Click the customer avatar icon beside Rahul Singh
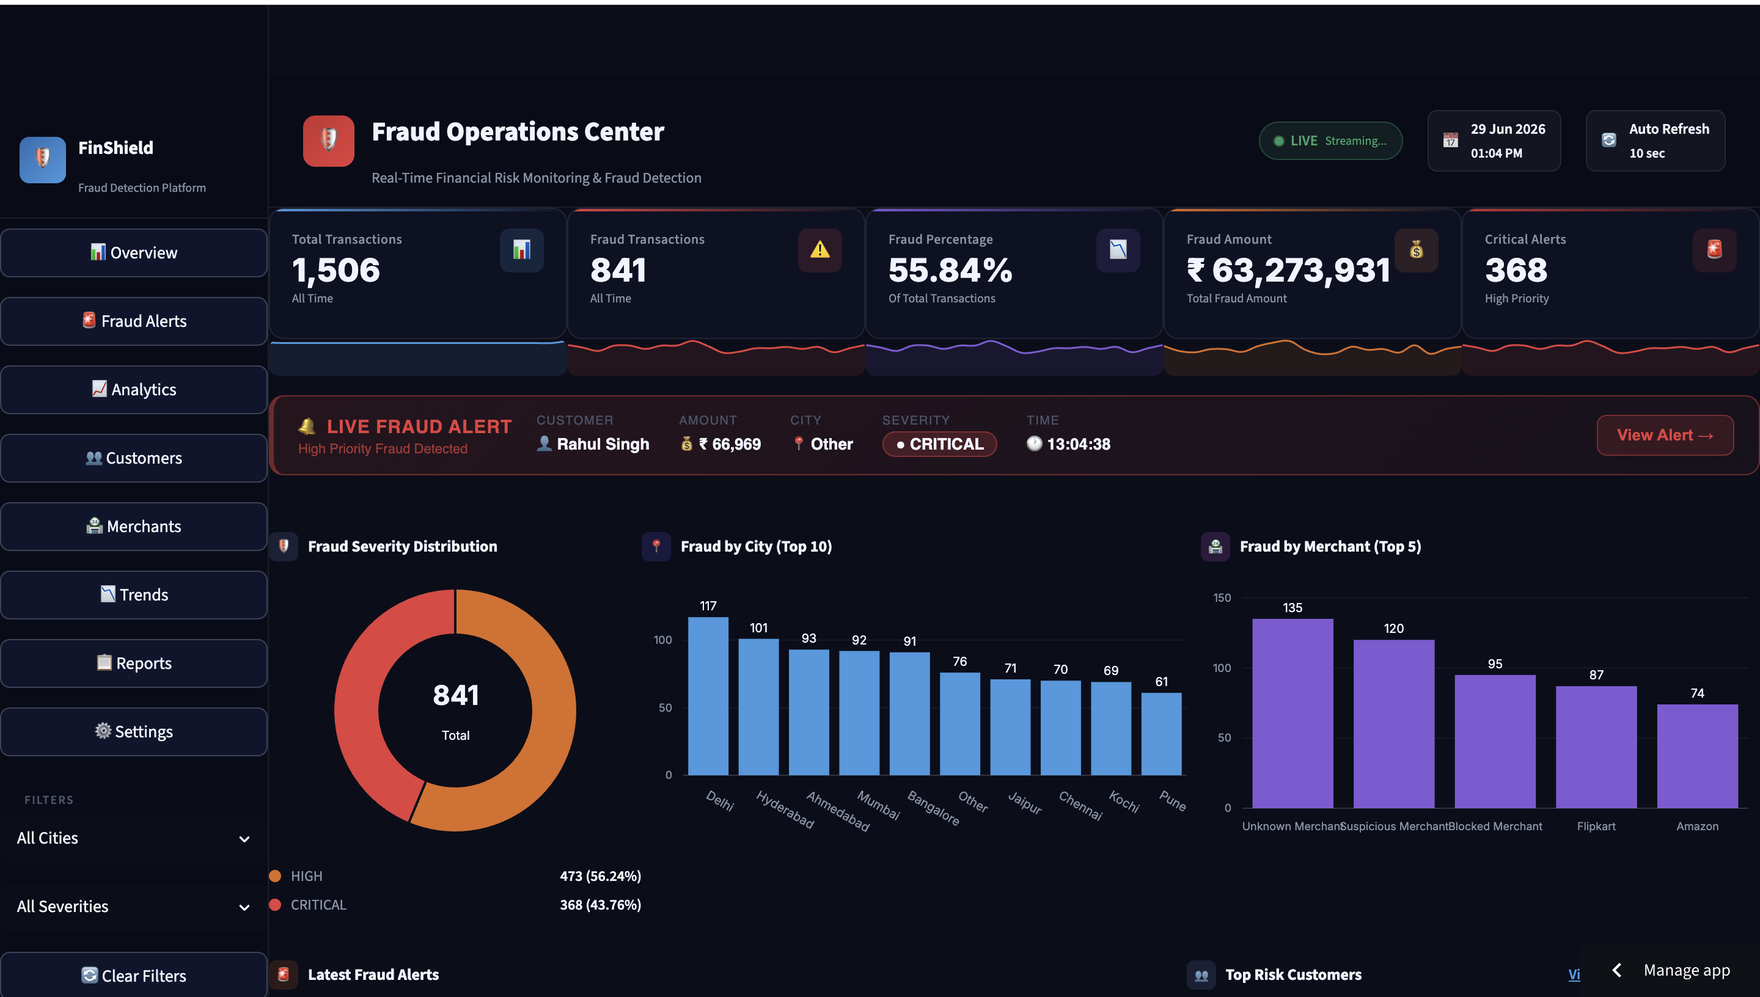The width and height of the screenshot is (1760, 997). tap(544, 444)
